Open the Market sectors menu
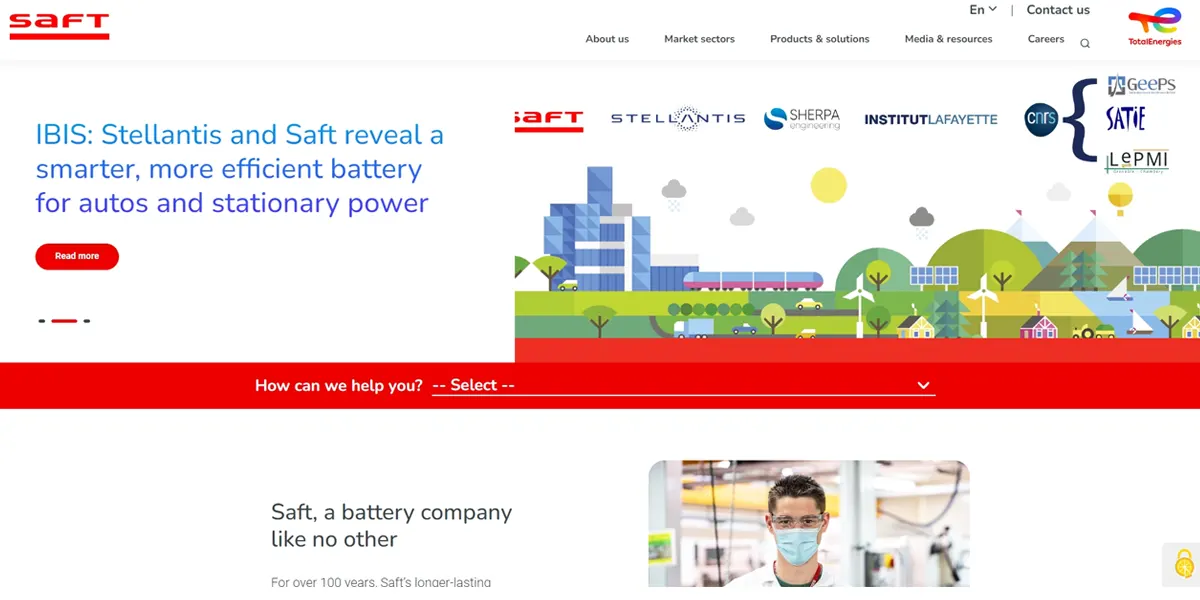This screenshot has width=1200, height=600. (699, 39)
